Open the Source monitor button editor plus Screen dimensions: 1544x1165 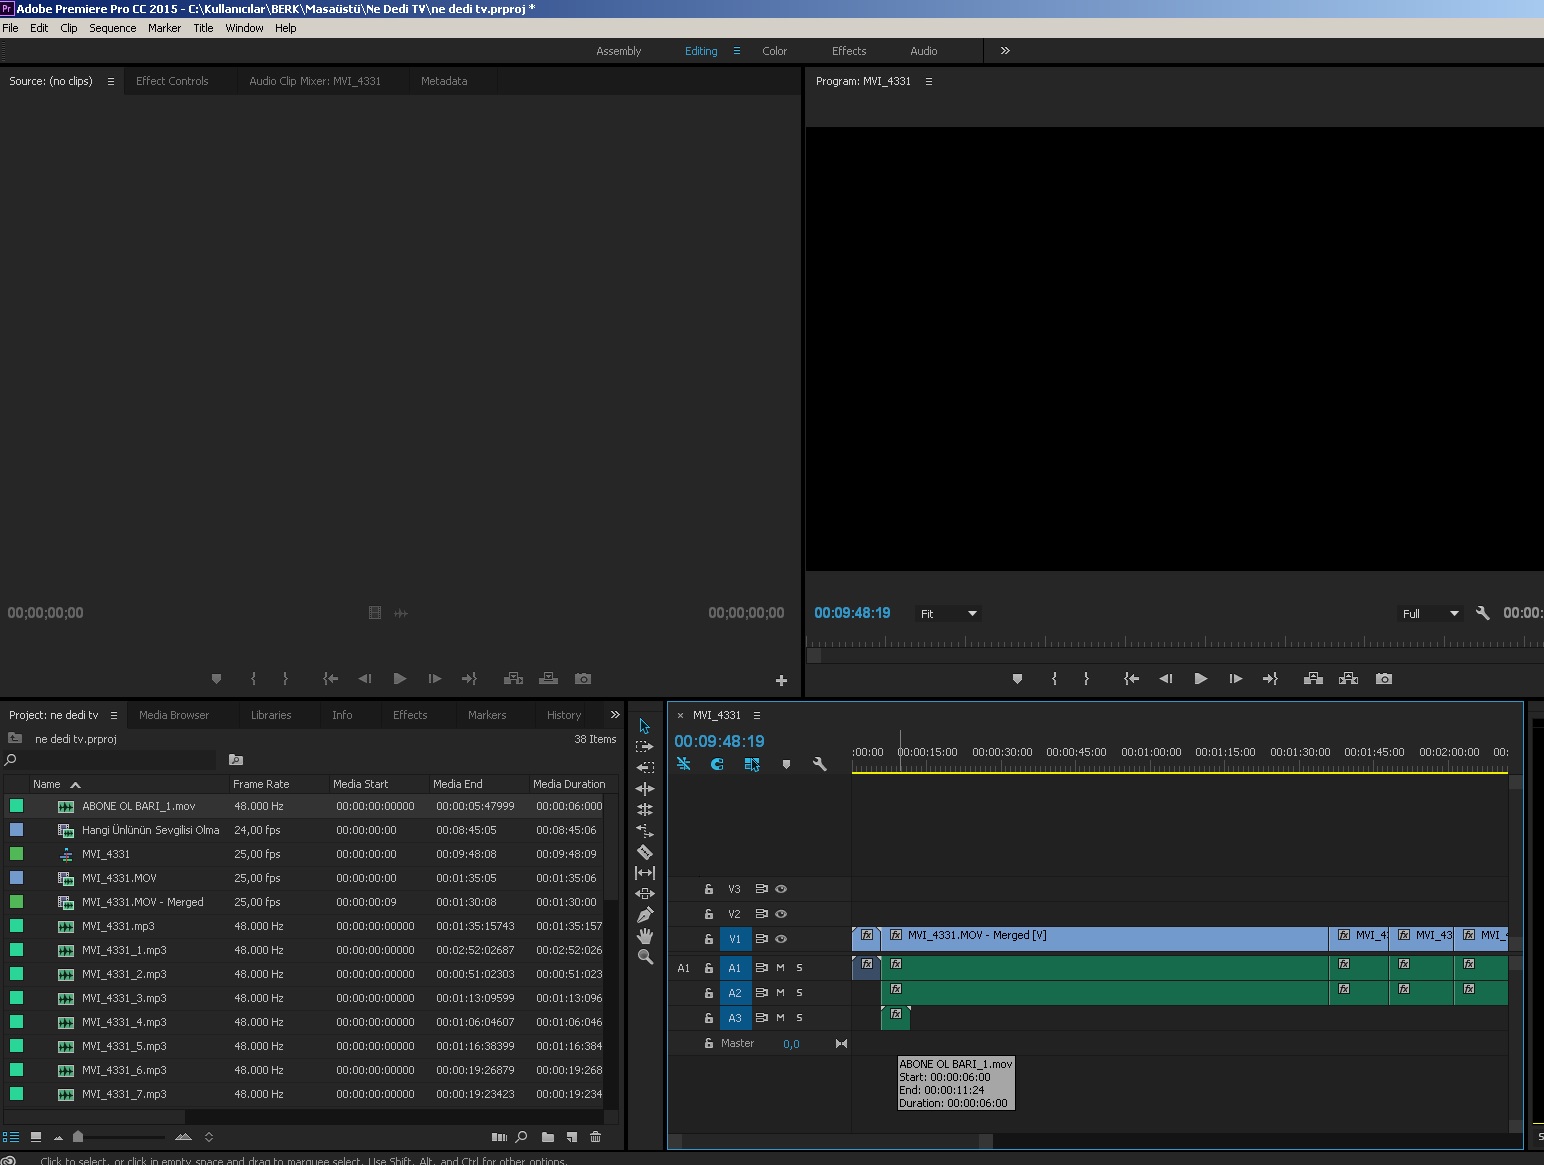(781, 680)
